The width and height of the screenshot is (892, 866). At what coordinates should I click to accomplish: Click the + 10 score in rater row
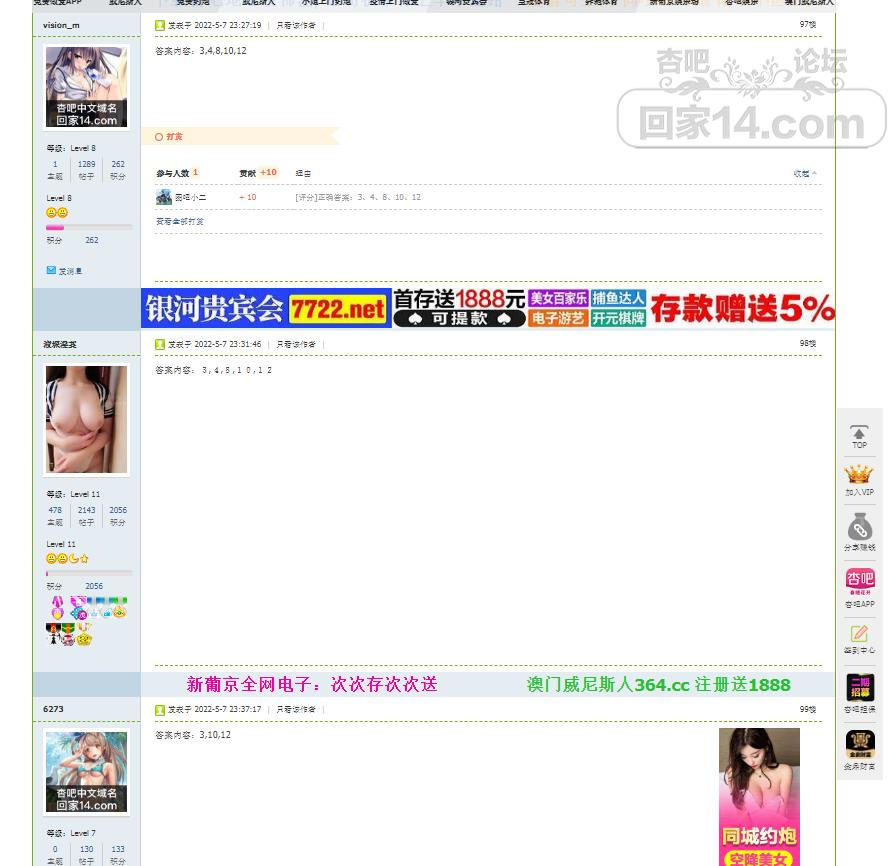point(247,197)
